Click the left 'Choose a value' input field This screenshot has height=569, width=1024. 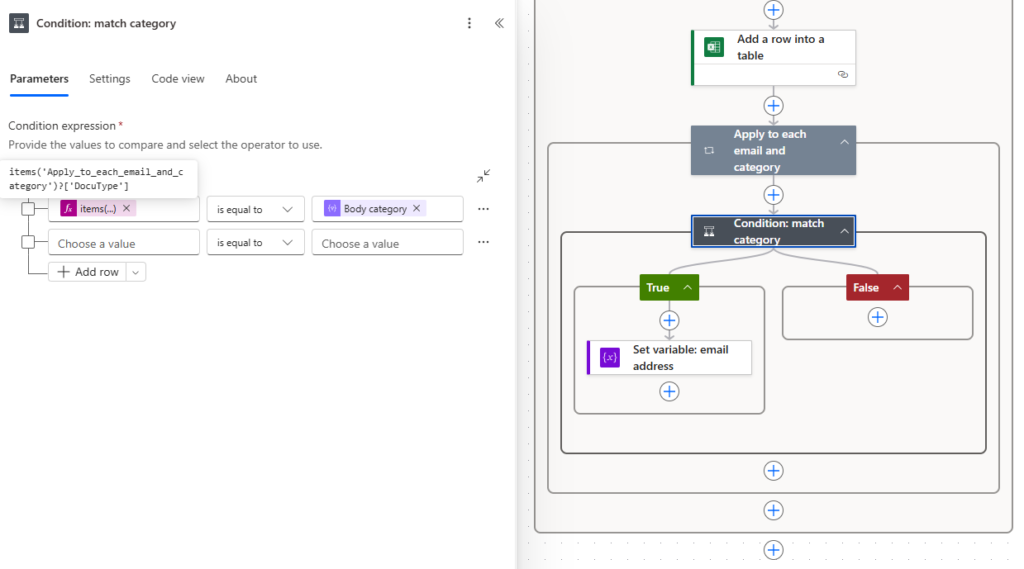coord(124,242)
